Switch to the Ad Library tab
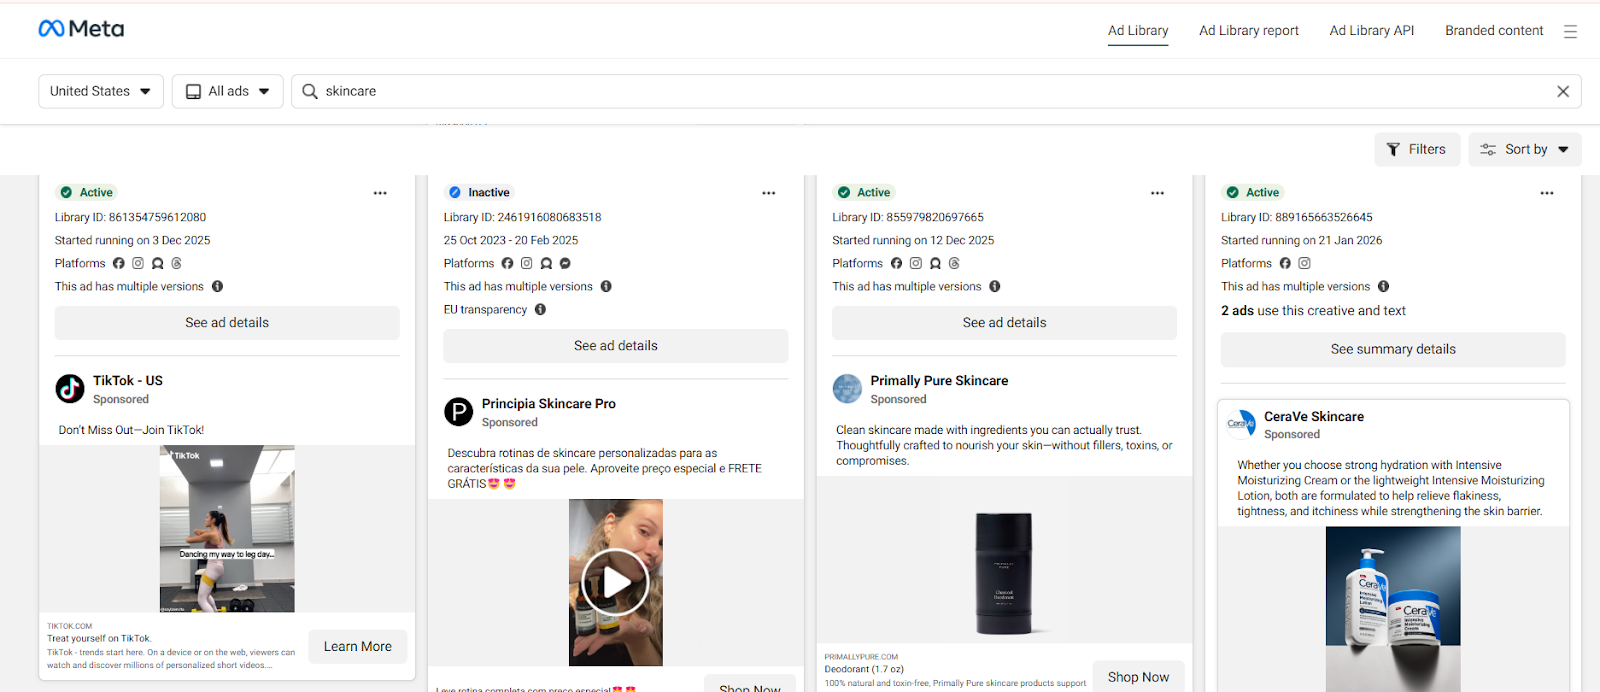Screen dimensions: 1600x692 pos(1138,31)
